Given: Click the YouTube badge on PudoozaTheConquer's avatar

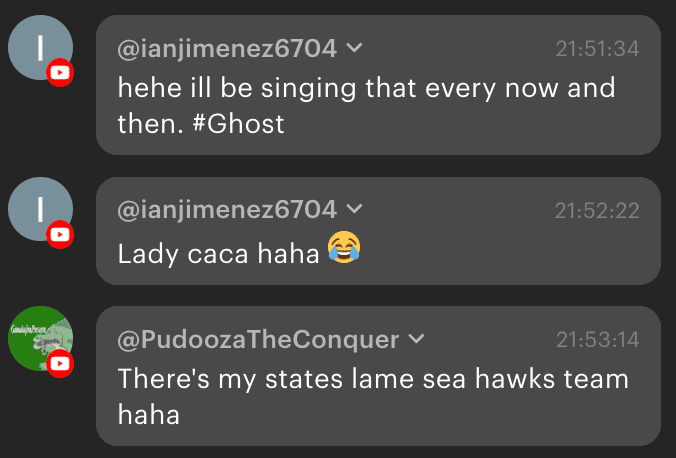Looking at the screenshot, I should point(60,364).
